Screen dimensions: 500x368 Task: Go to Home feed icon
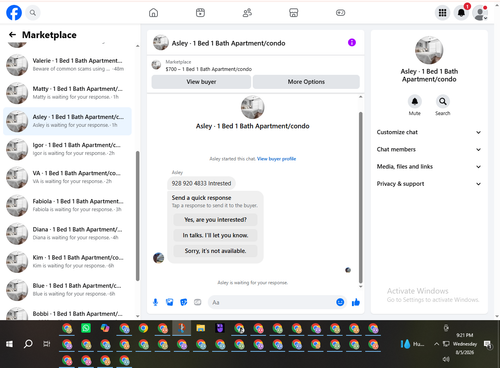pyautogui.click(x=153, y=13)
